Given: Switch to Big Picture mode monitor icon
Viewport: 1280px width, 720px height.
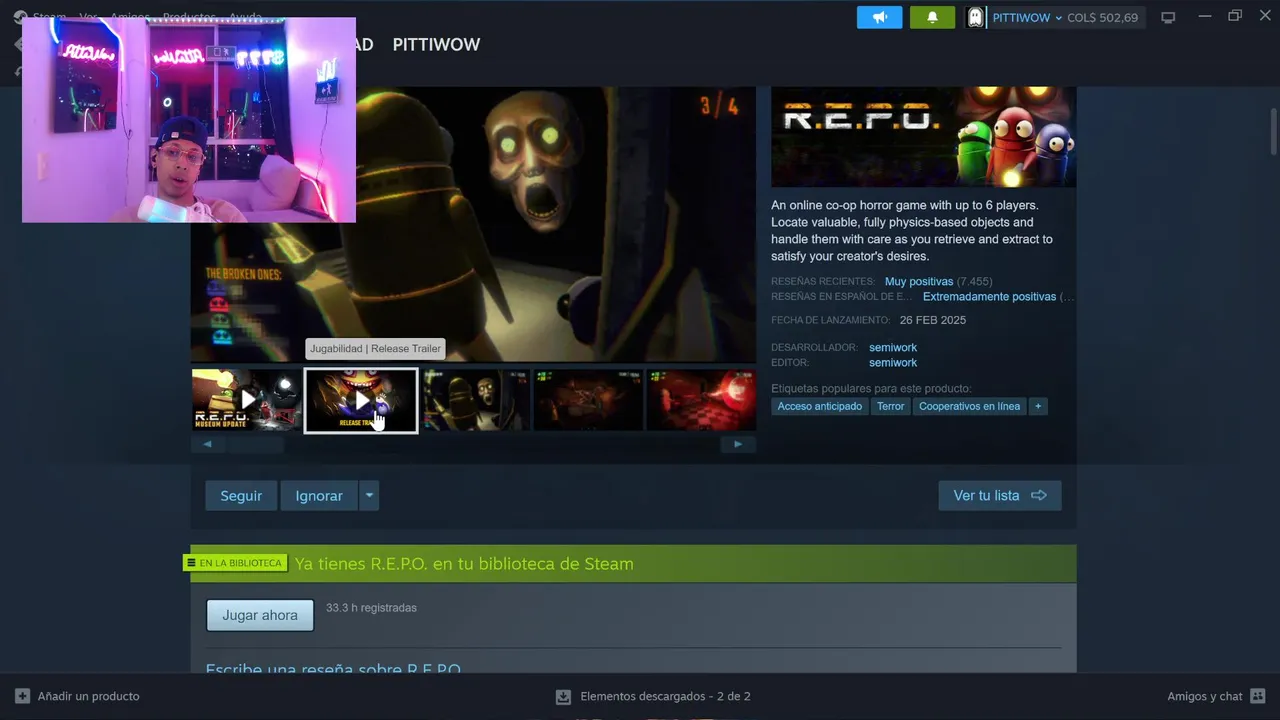Looking at the screenshot, I should pyautogui.click(x=1168, y=18).
